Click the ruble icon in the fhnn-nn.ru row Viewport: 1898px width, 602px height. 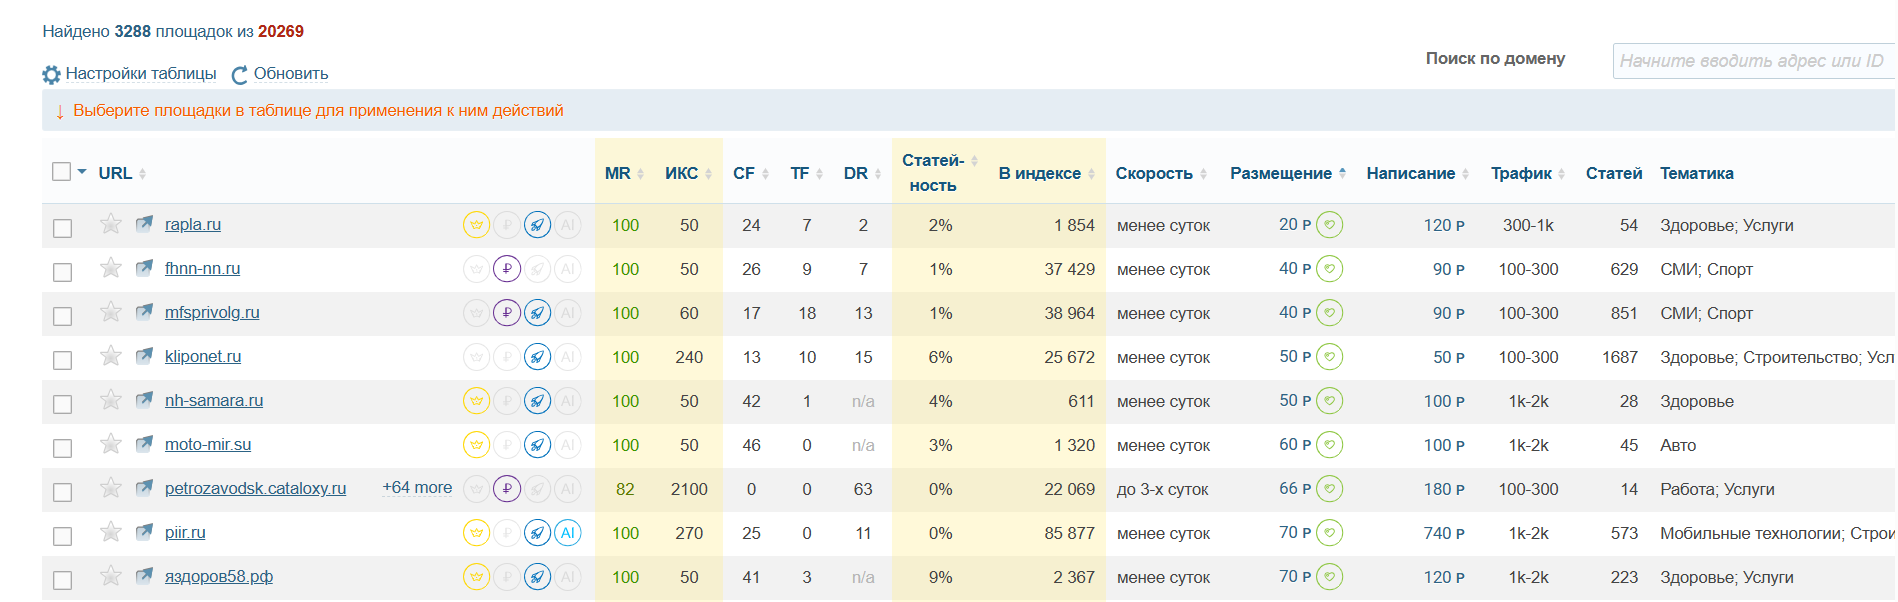(x=507, y=269)
